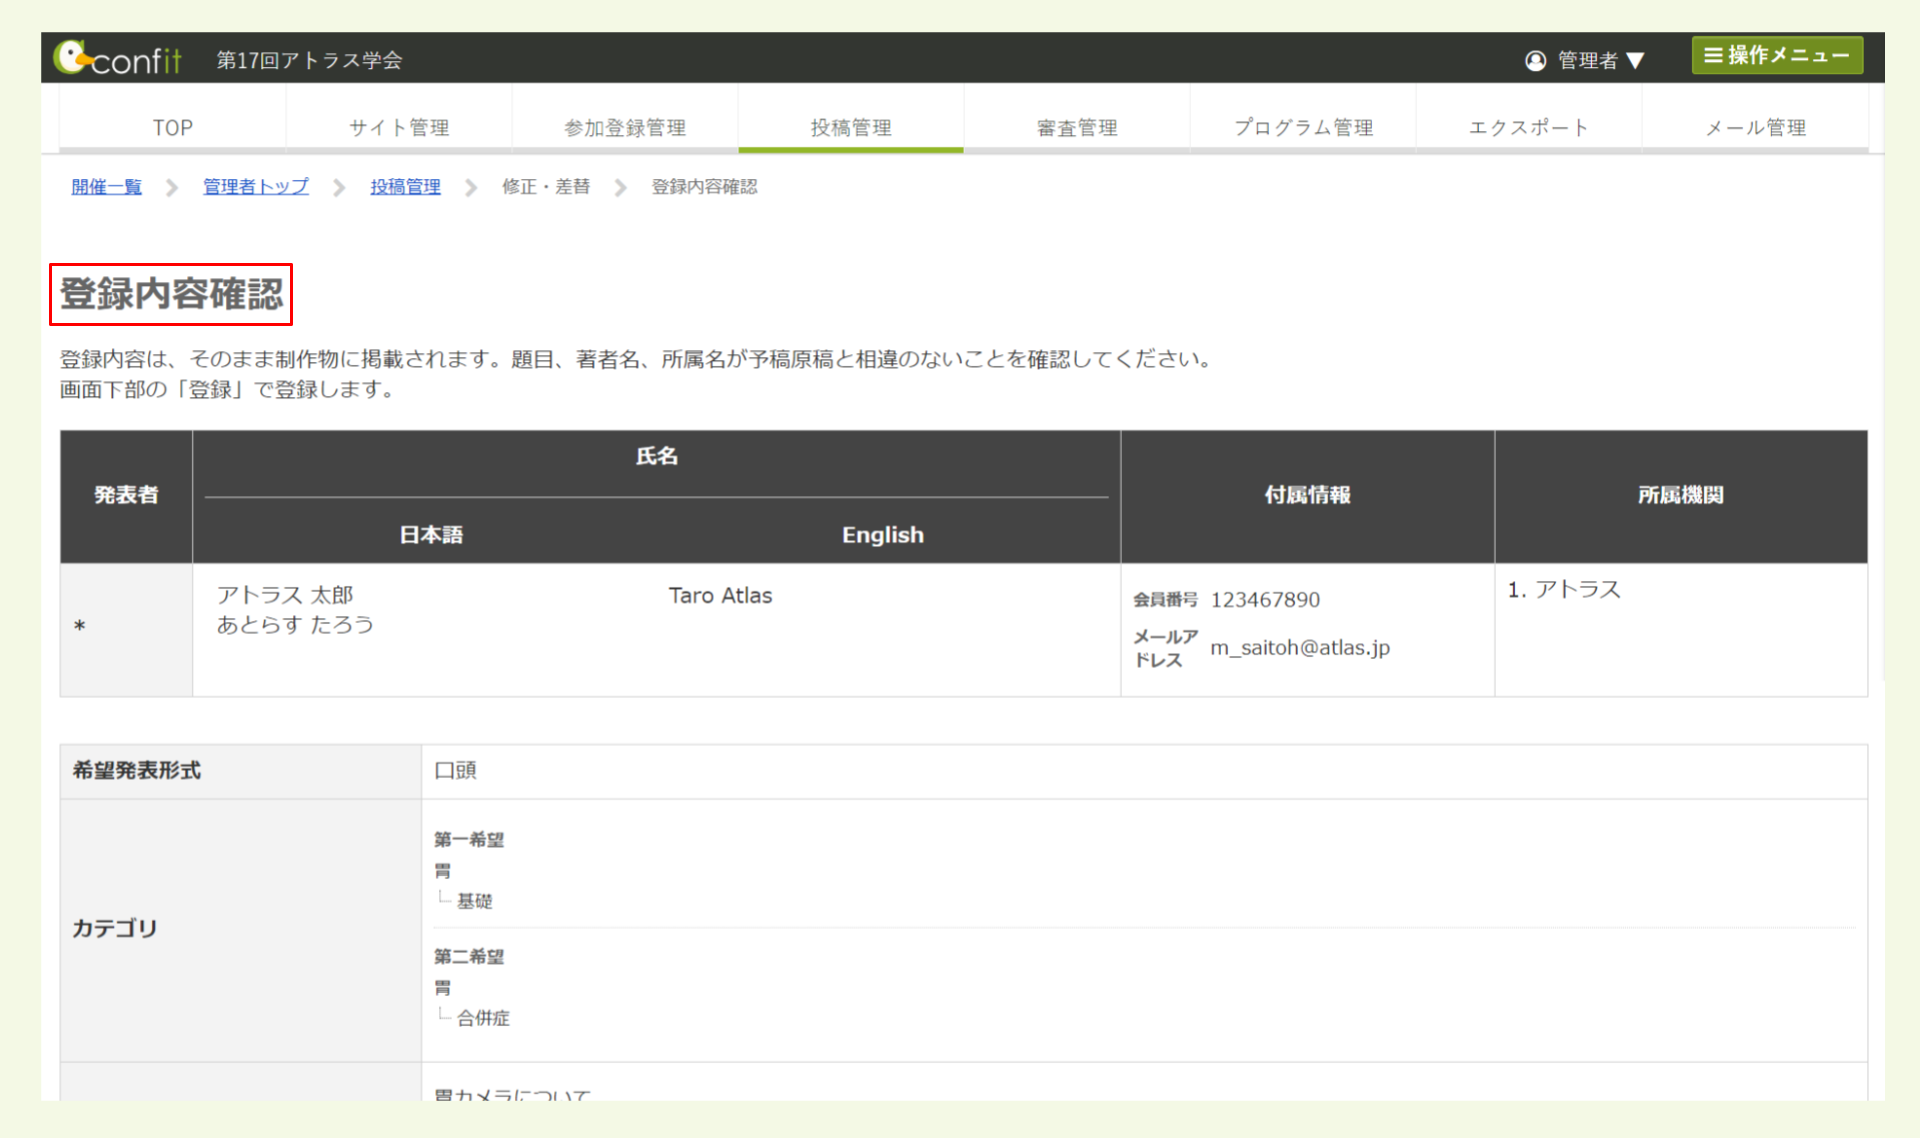Go to メール管理
The image size is (1920, 1138).
click(1756, 127)
